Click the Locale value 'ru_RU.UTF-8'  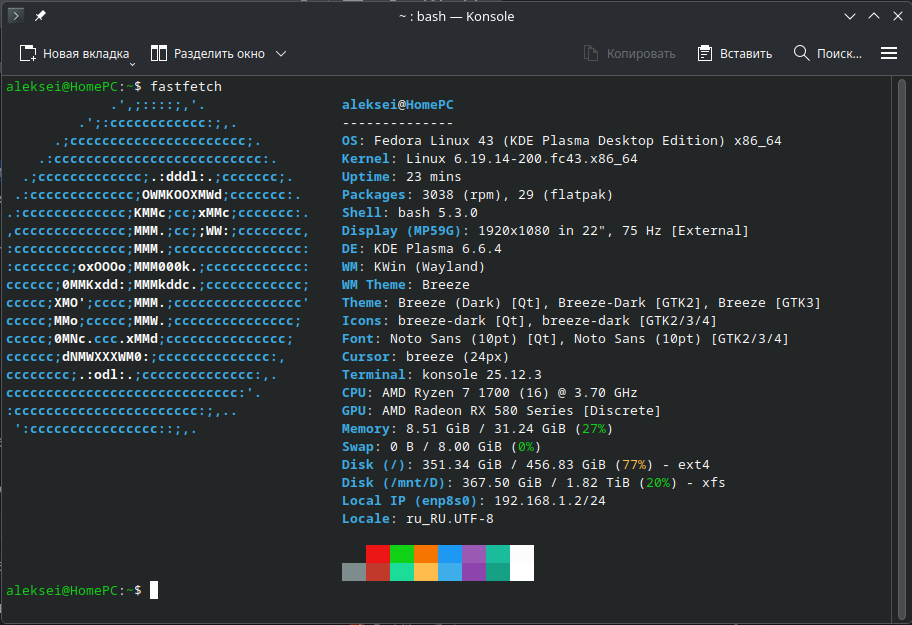(450, 519)
